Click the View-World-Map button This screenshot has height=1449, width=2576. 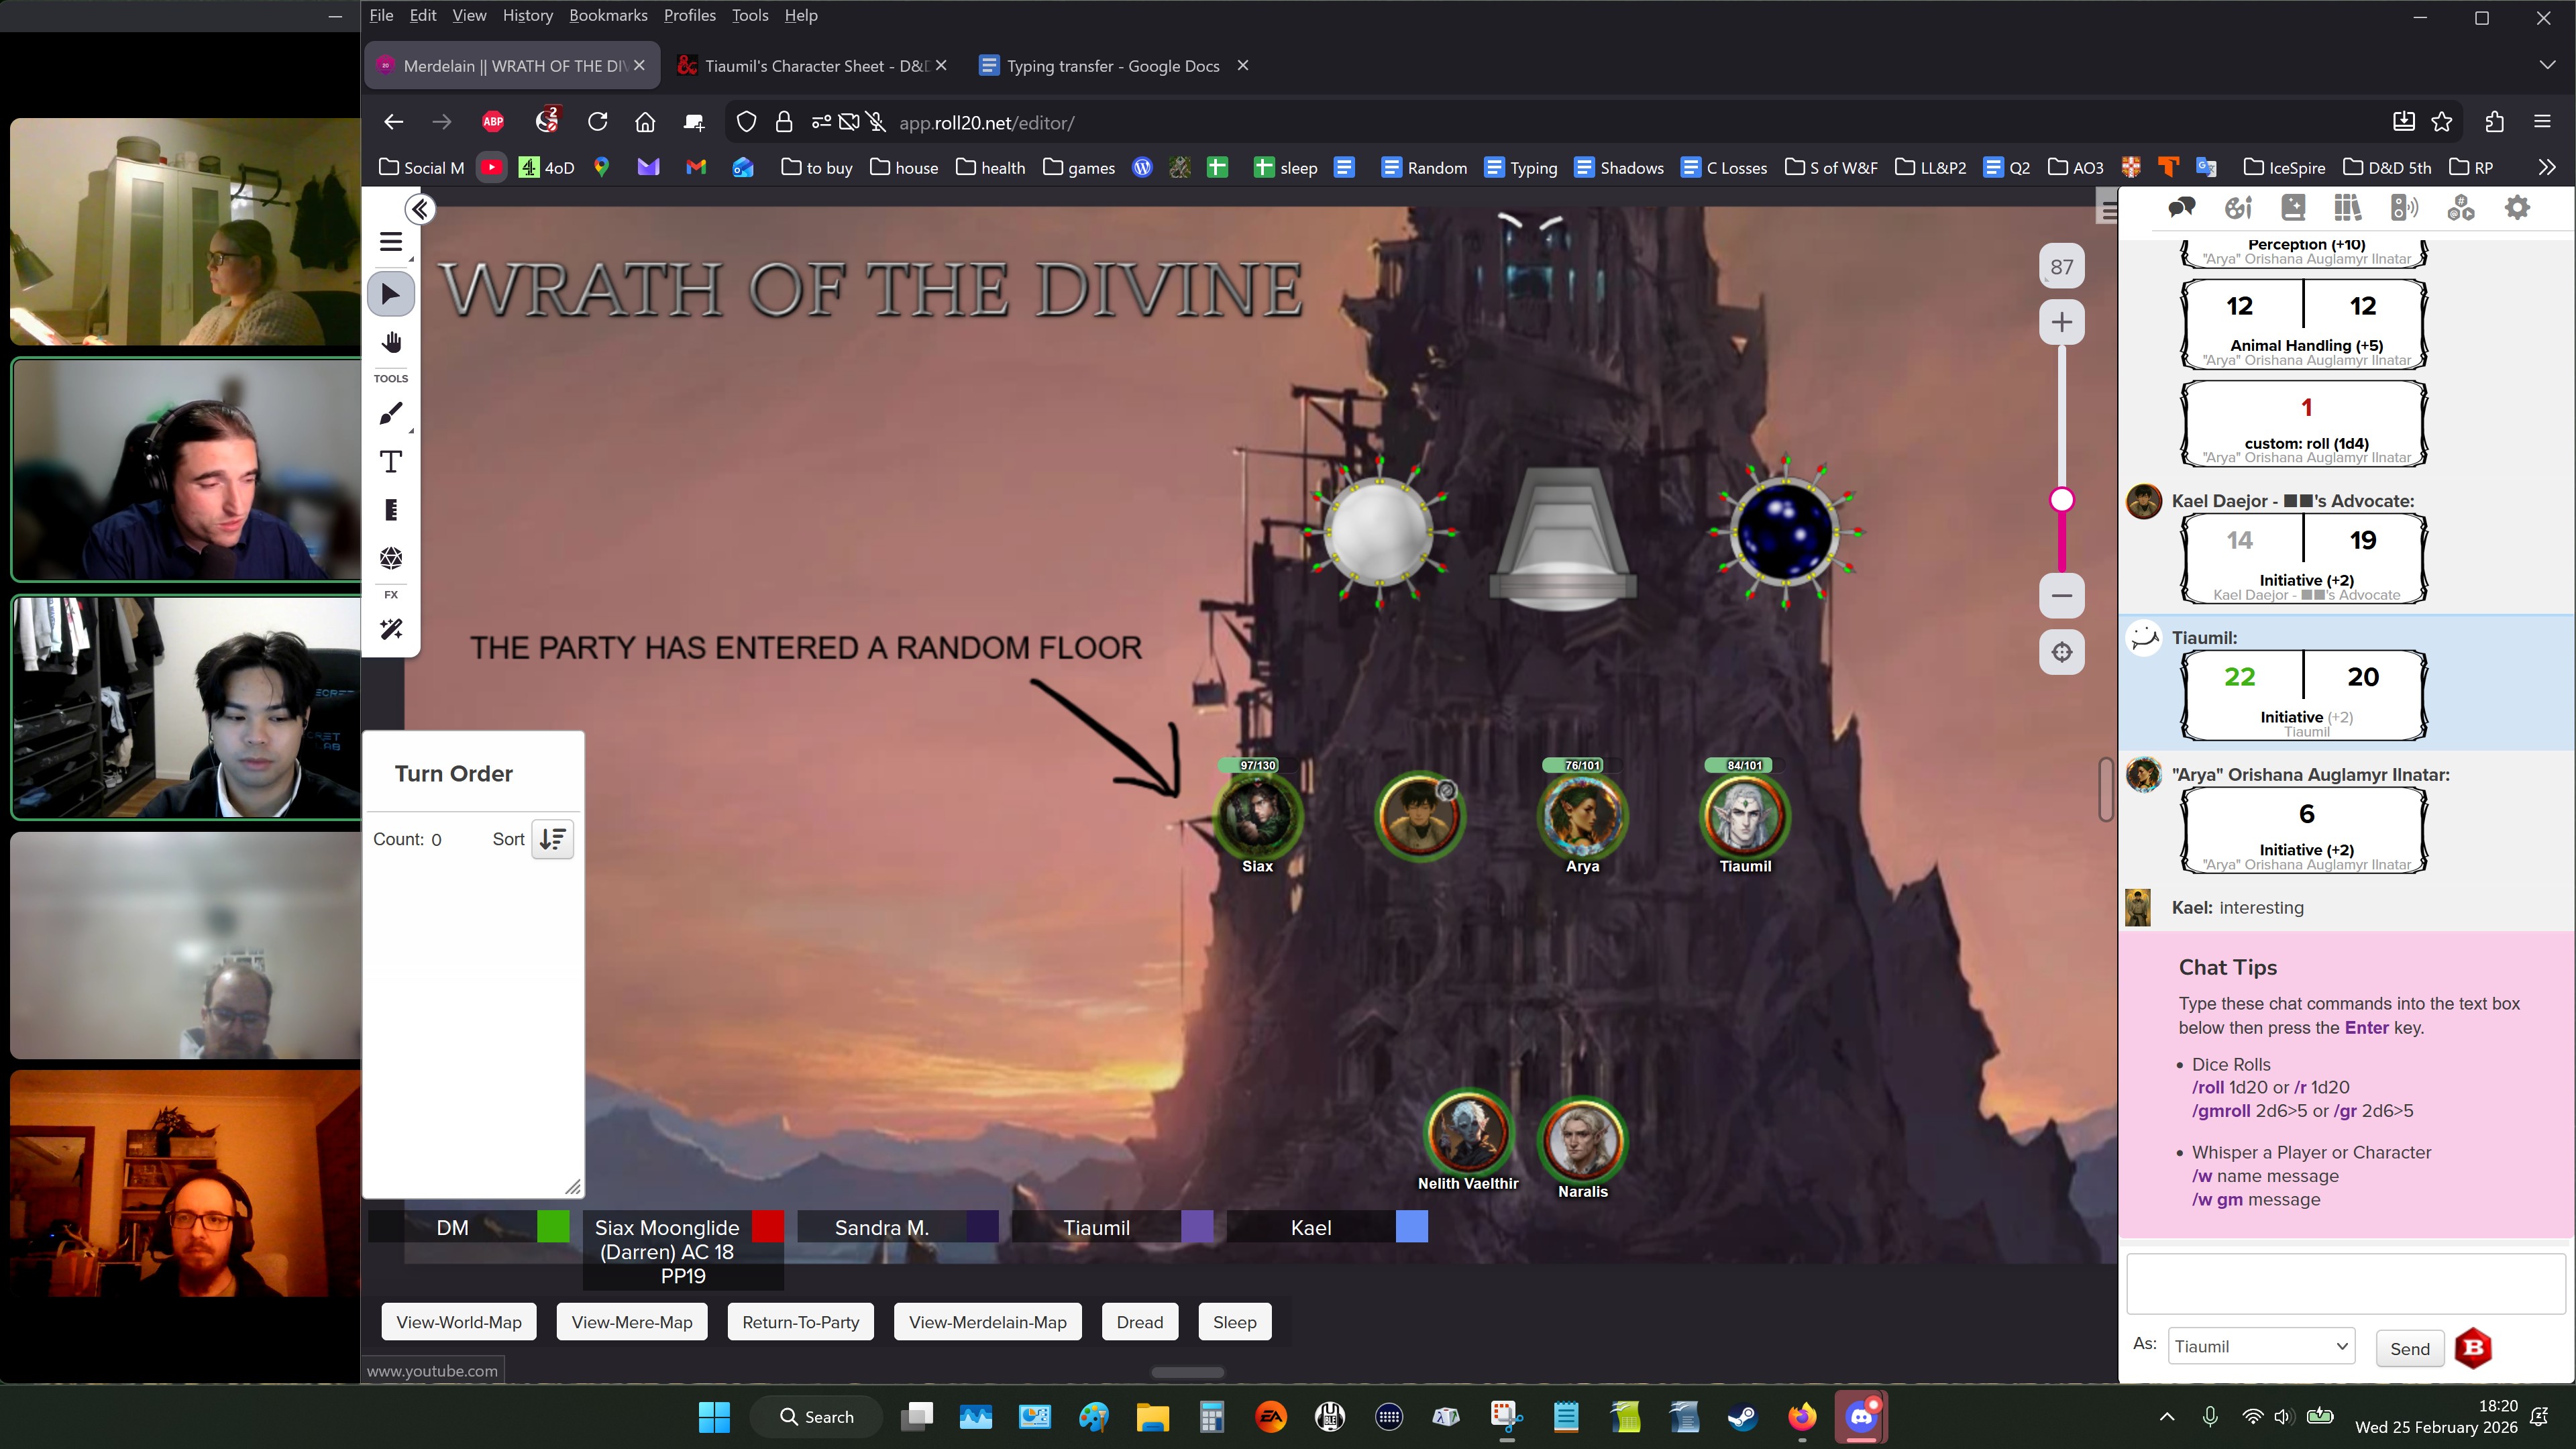(459, 1322)
